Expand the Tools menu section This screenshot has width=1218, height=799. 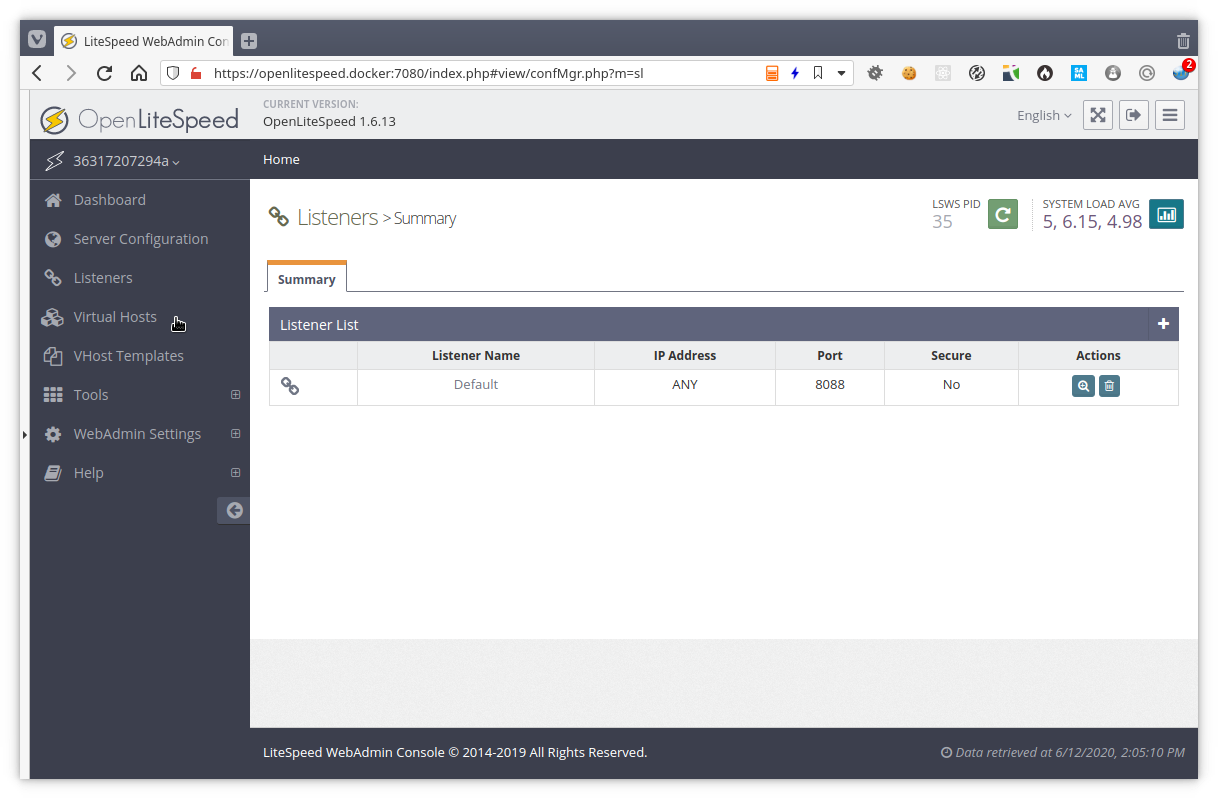coord(236,395)
